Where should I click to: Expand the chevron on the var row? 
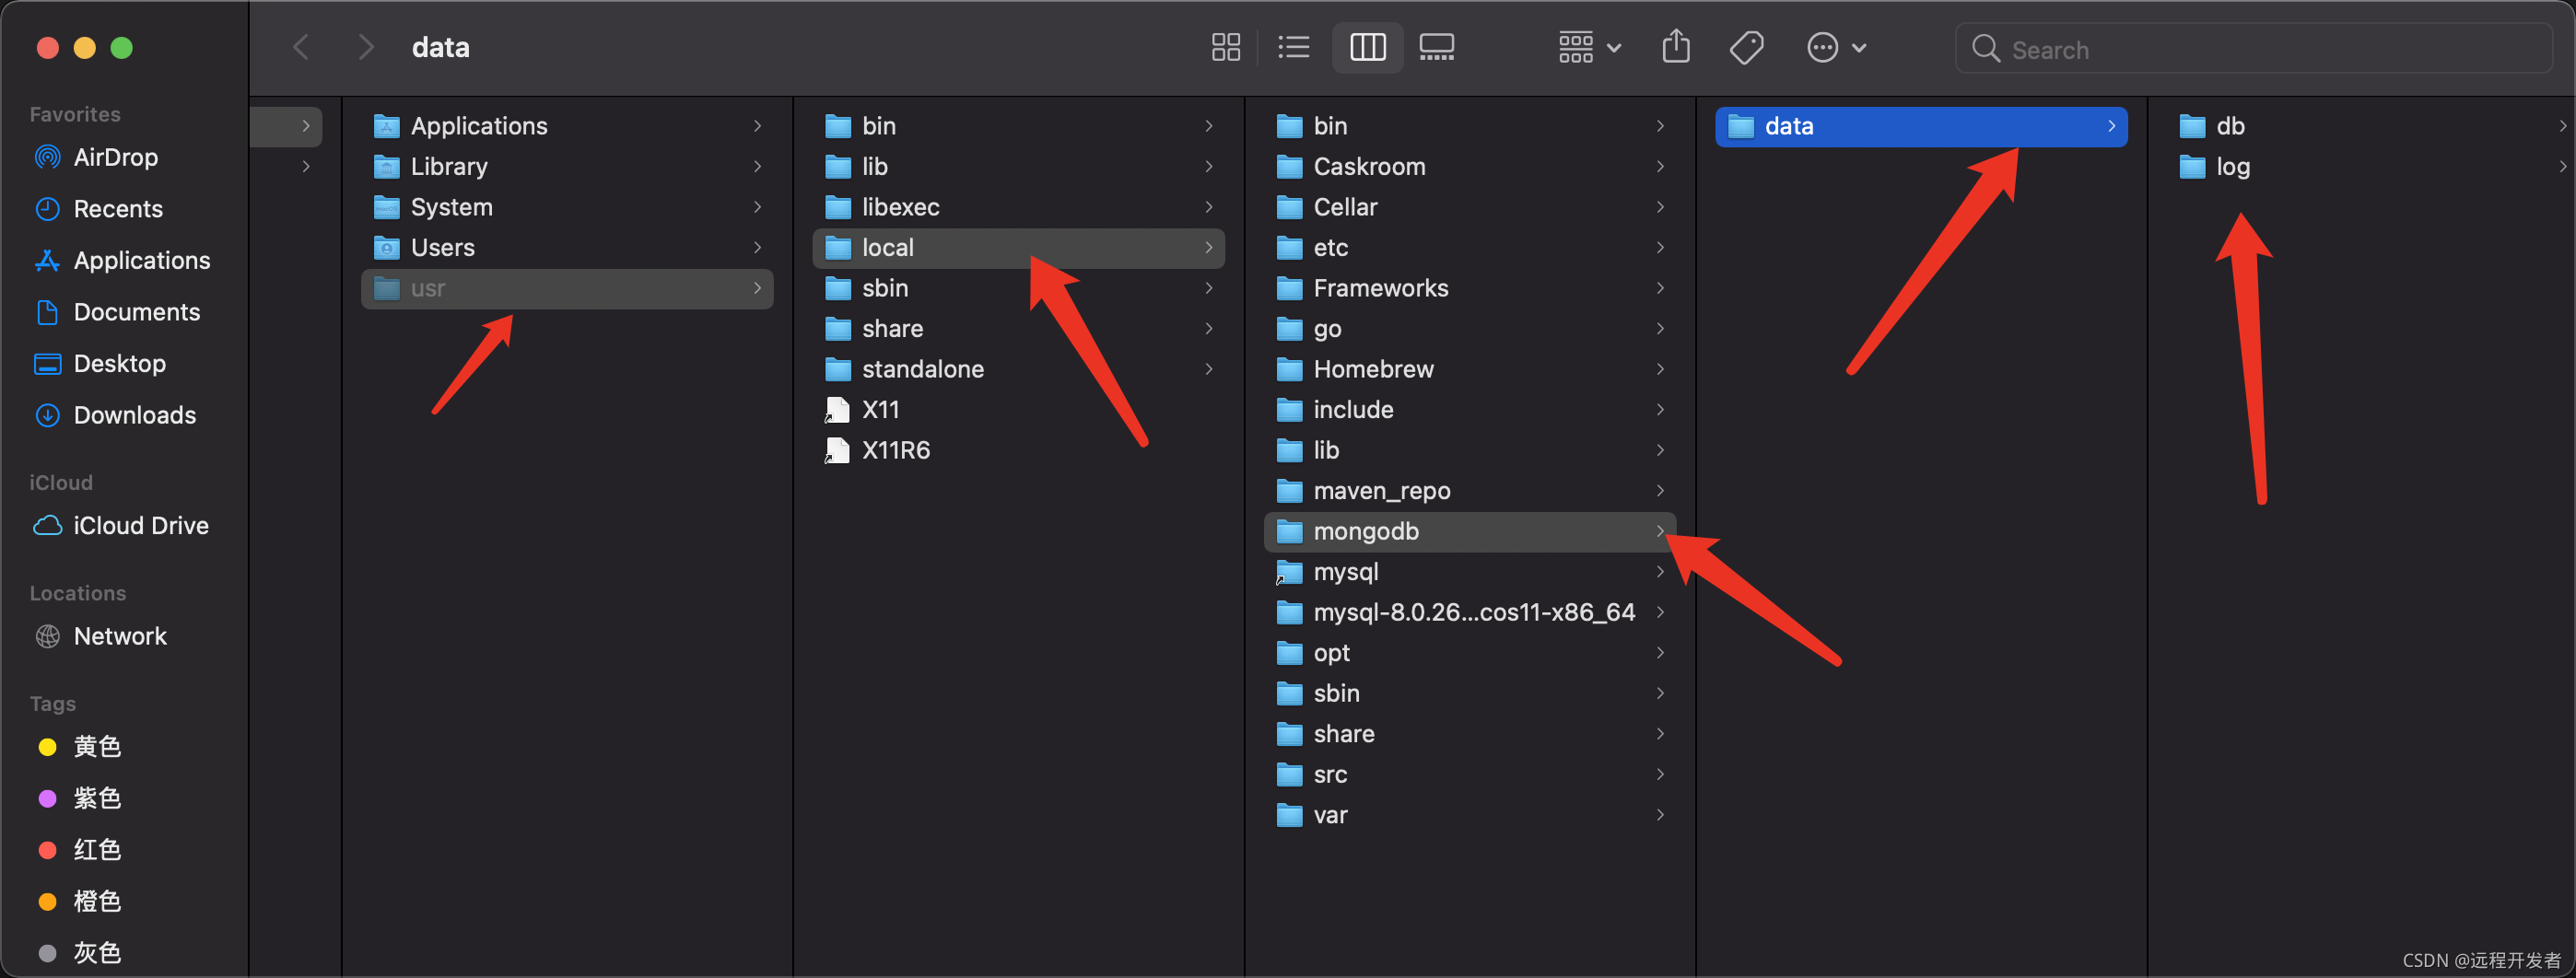[x=1660, y=815]
